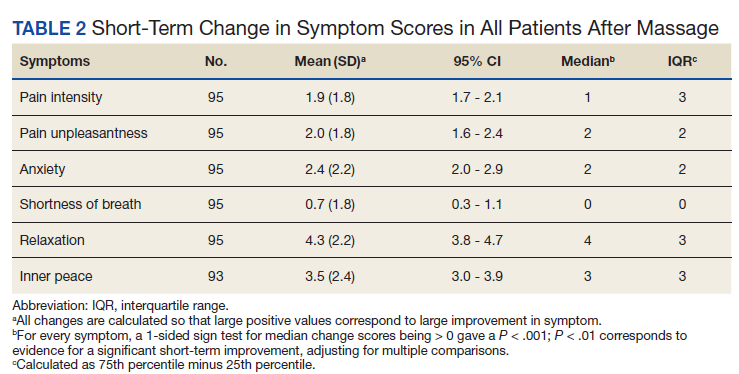739x374 pixels.
Task: Select the Relaxation row label
Action: pyautogui.click(x=52, y=240)
